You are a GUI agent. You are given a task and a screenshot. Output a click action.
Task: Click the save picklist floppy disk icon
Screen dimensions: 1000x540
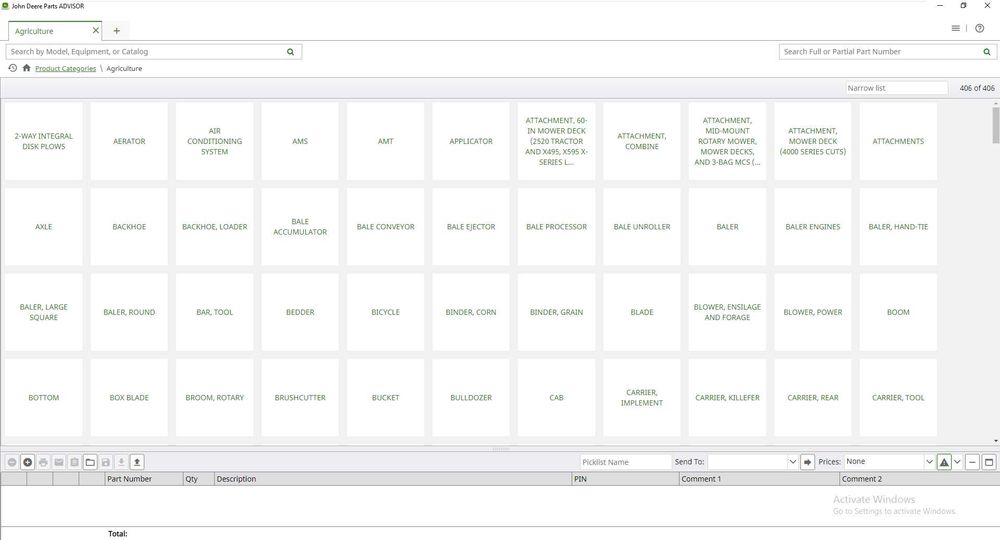pyautogui.click(x=105, y=462)
